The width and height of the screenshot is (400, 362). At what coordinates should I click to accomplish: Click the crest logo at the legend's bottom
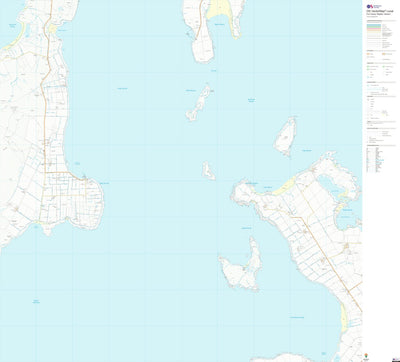click(366, 355)
